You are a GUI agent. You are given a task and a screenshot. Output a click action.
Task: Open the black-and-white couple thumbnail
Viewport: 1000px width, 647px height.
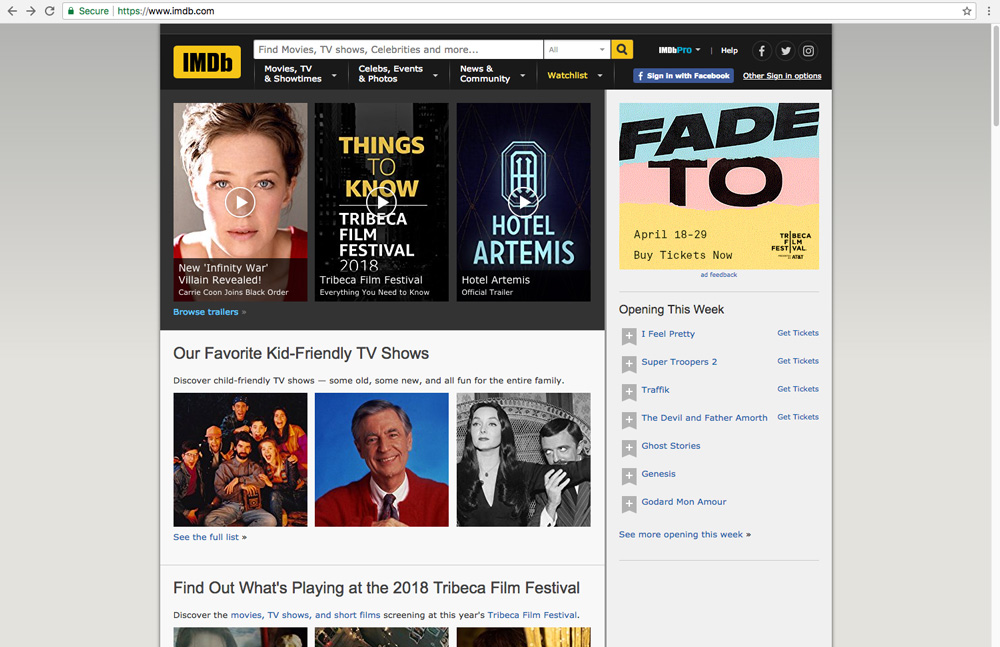523,459
